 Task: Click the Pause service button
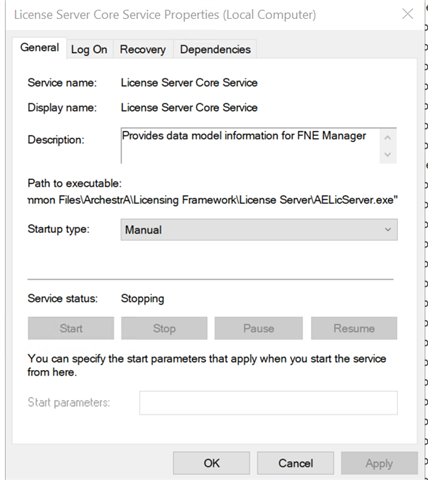259,328
